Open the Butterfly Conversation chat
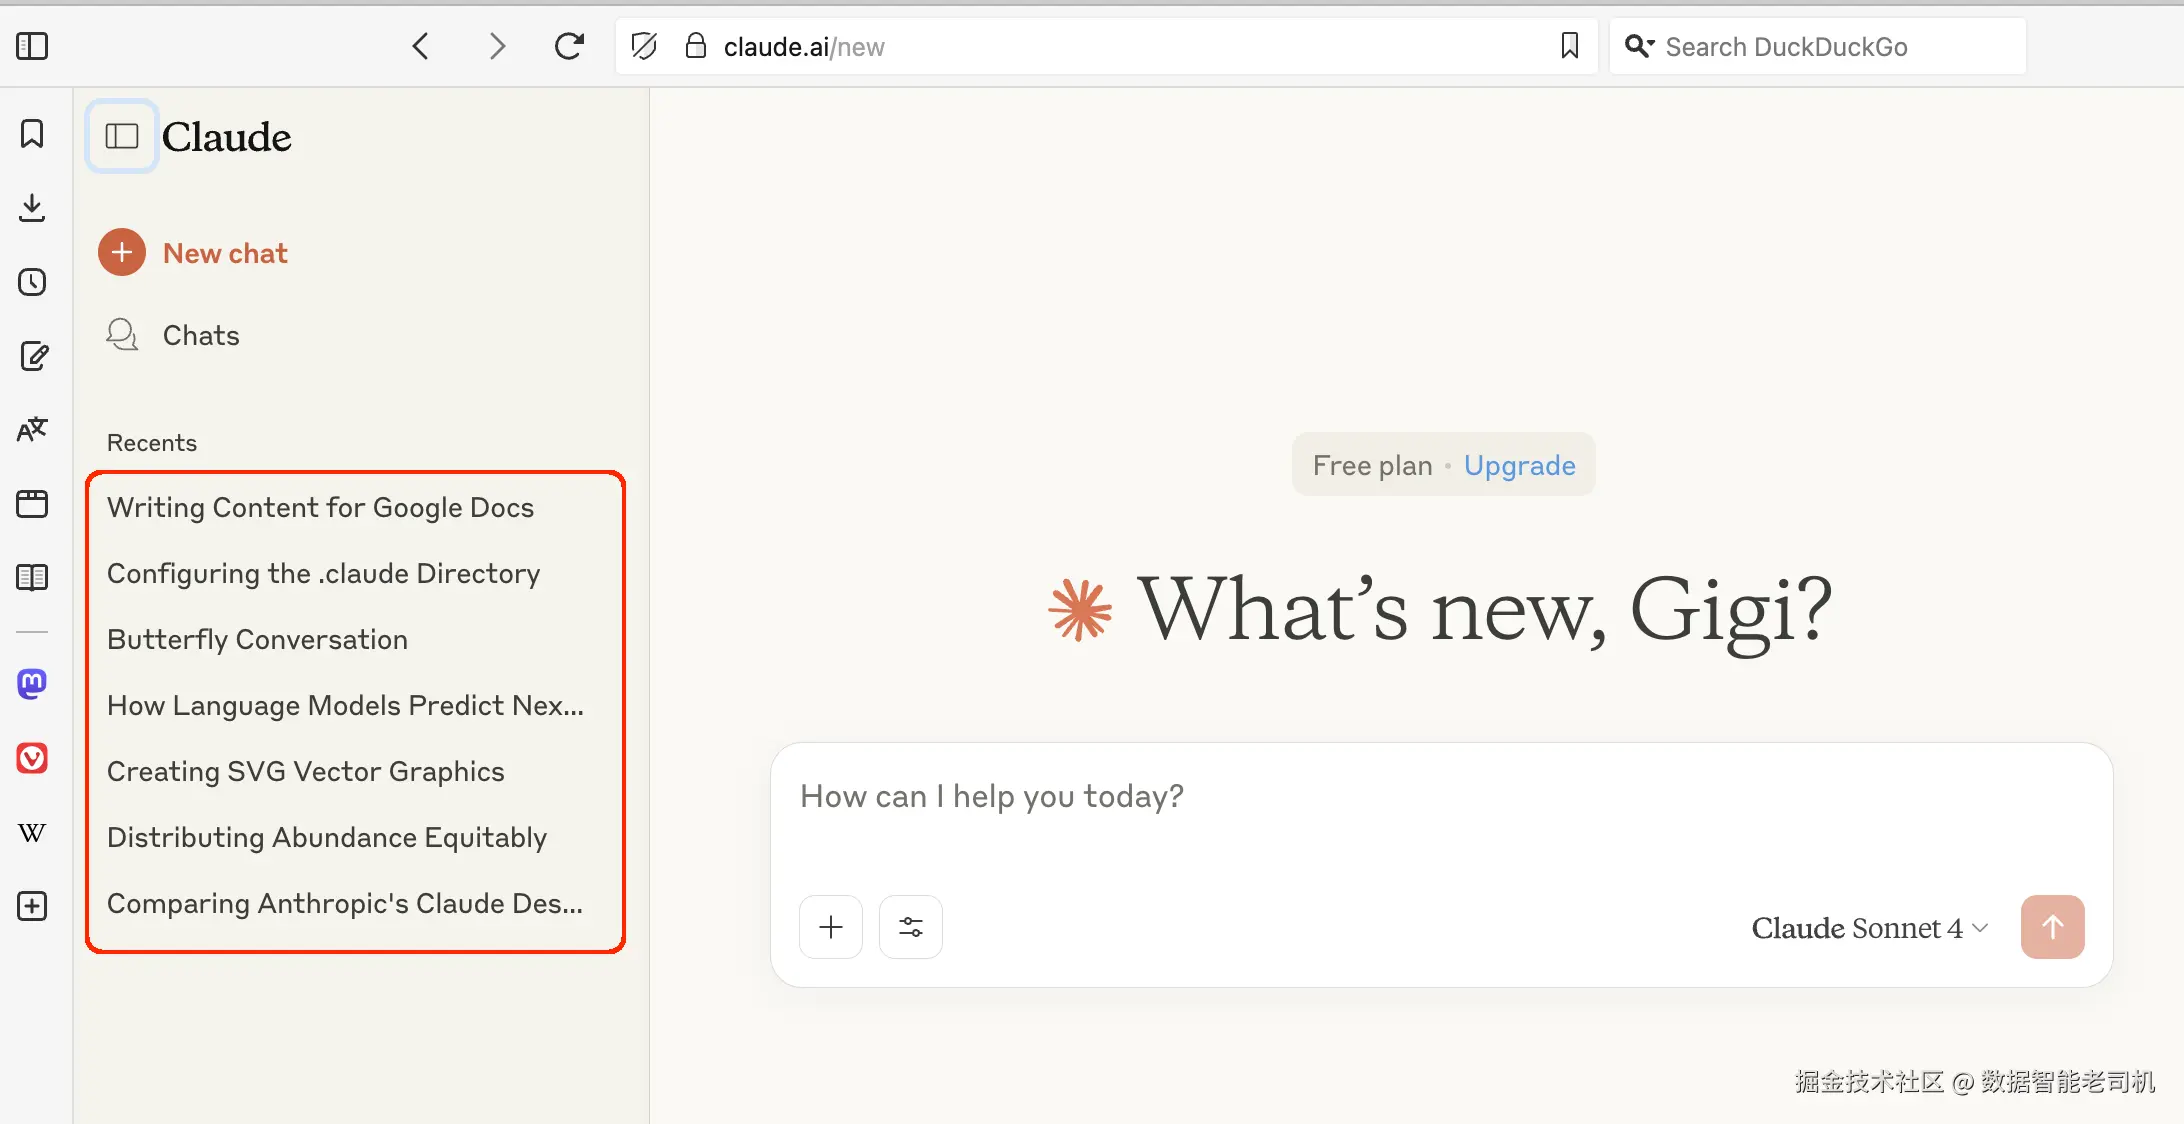 click(257, 640)
